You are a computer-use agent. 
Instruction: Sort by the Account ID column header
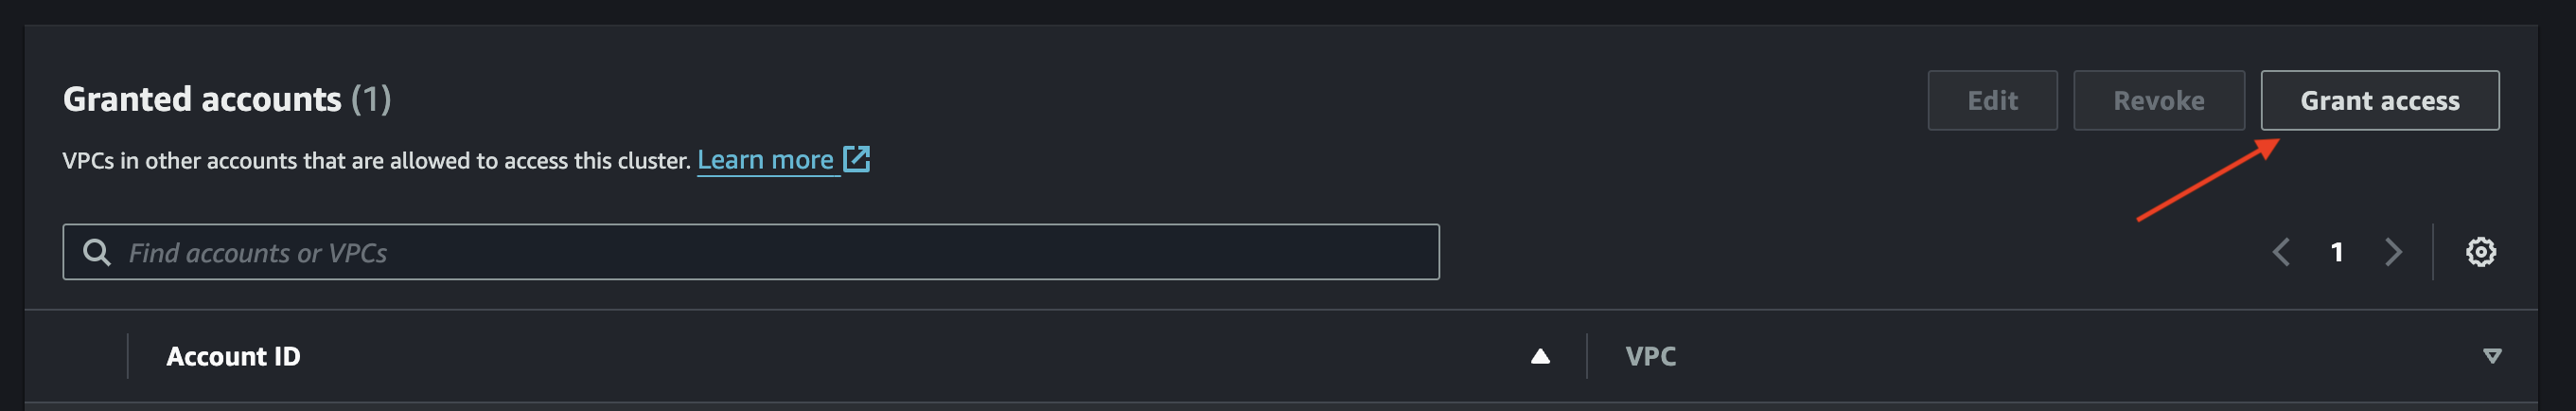[233, 356]
